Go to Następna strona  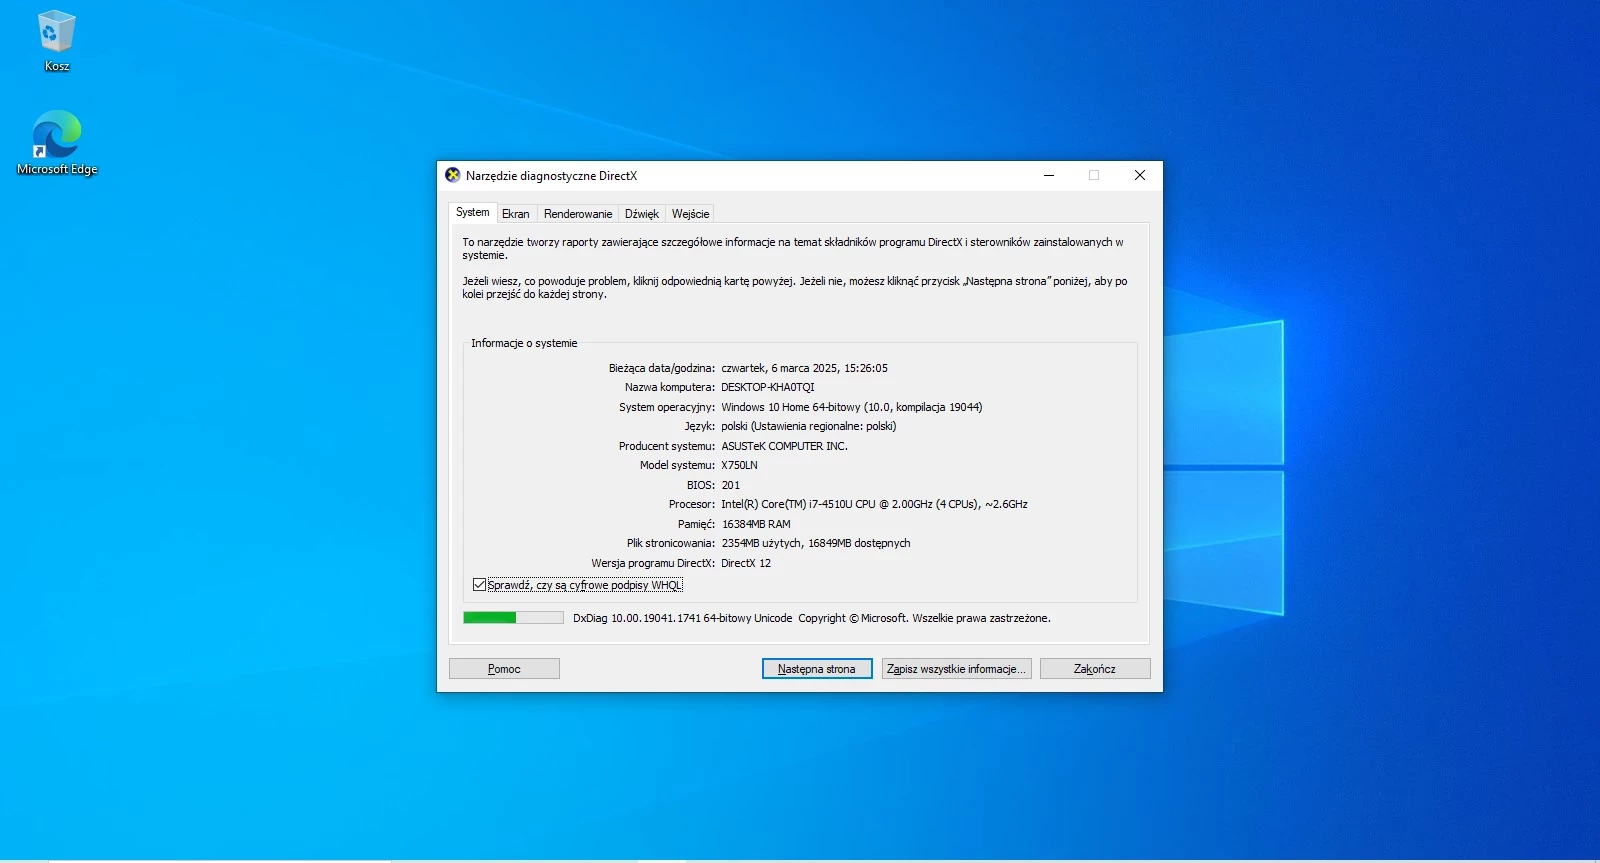coord(817,669)
